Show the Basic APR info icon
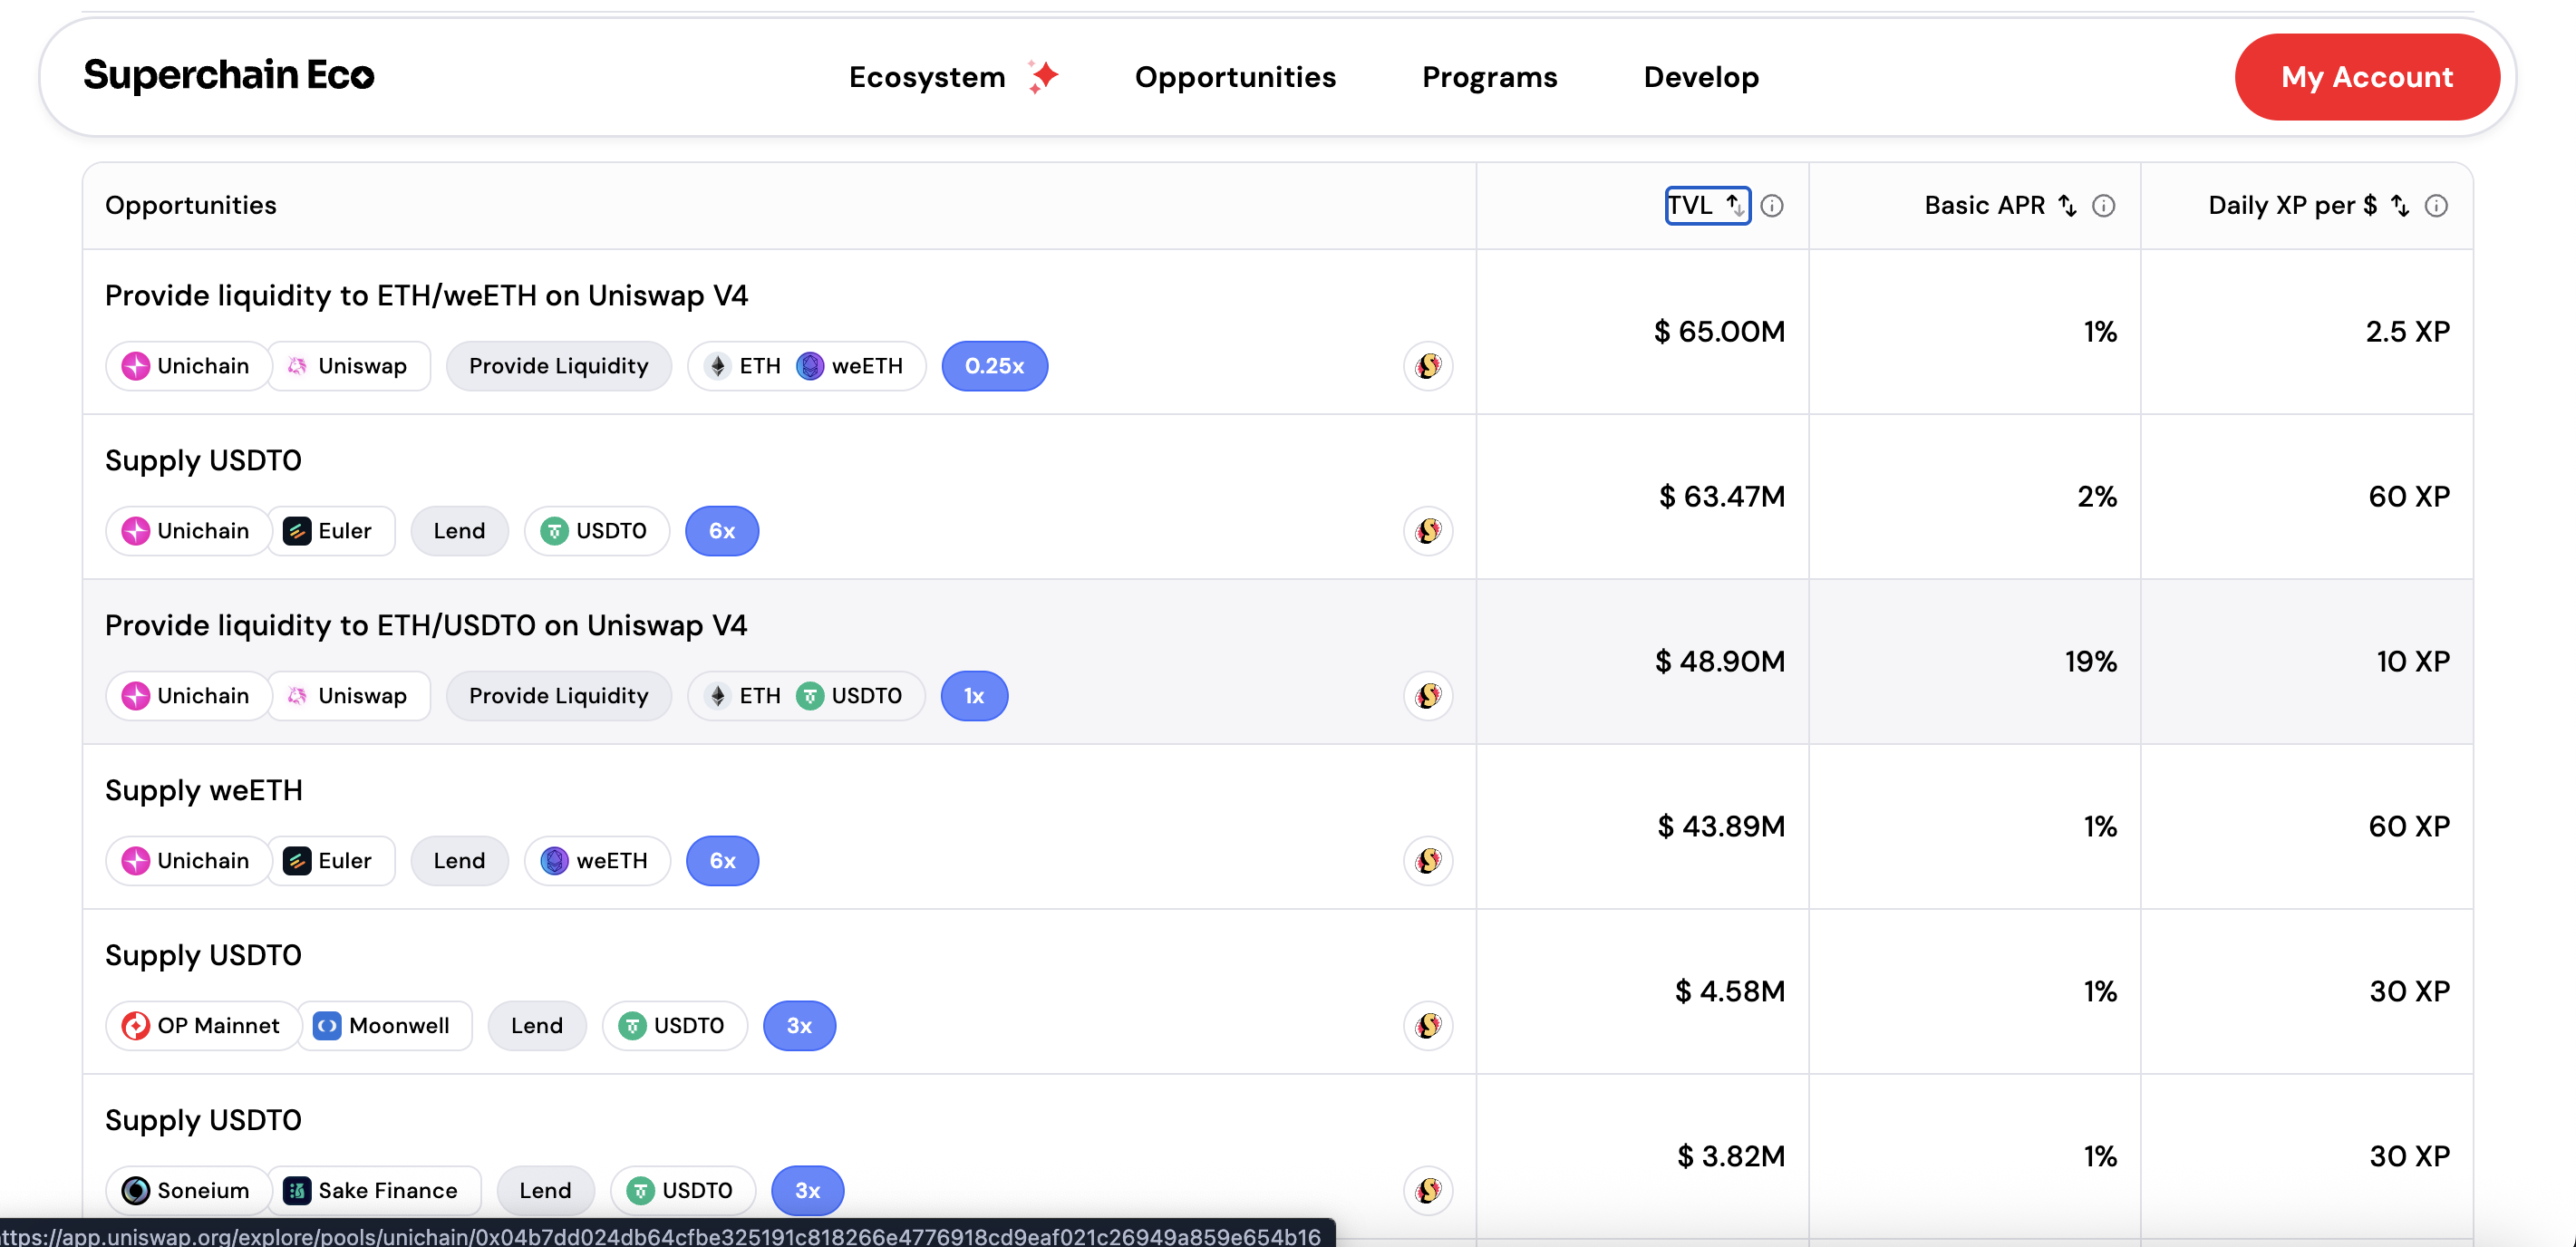The image size is (2576, 1247). (x=2103, y=205)
